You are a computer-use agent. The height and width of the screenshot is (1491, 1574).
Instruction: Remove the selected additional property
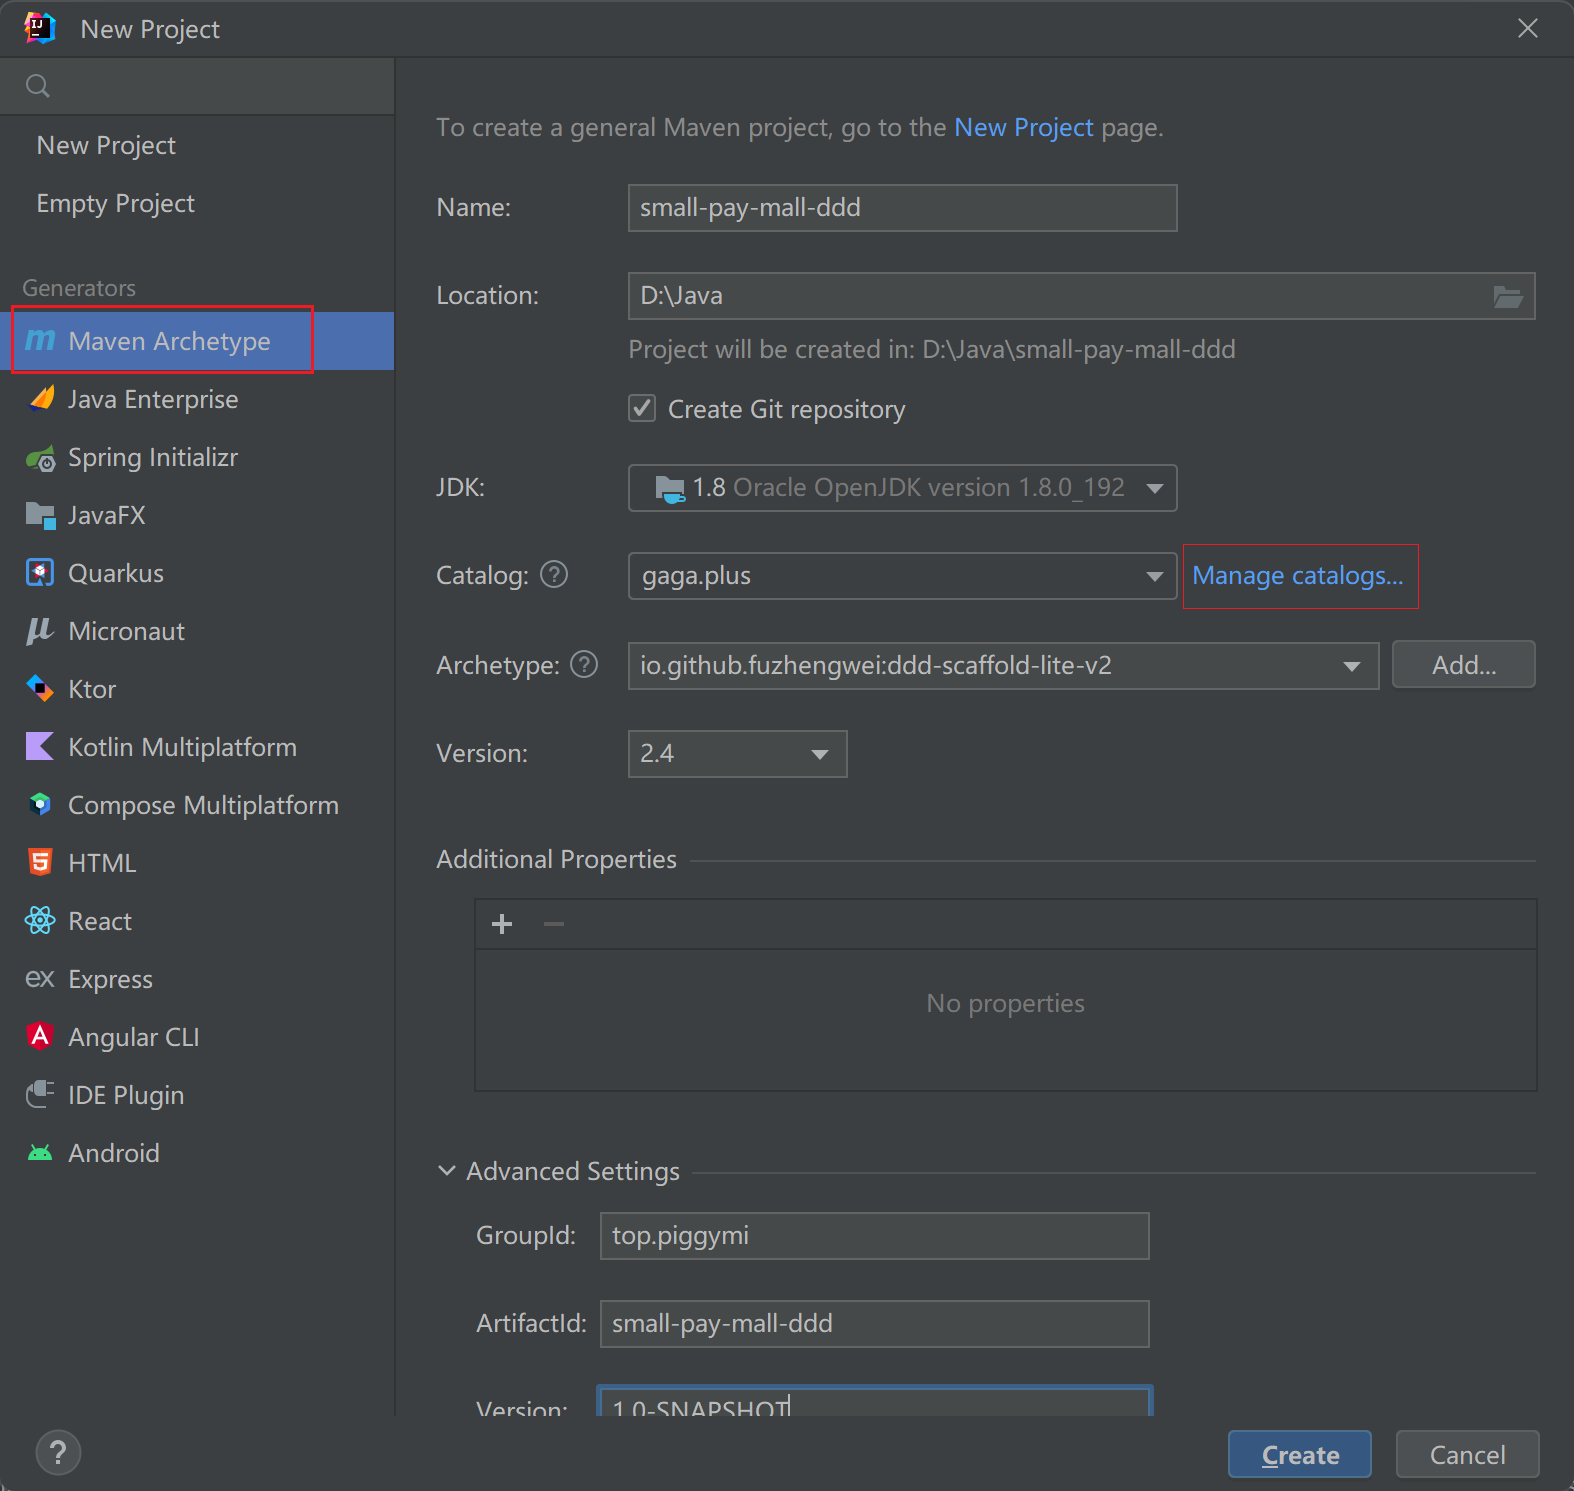[x=554, y=924]
